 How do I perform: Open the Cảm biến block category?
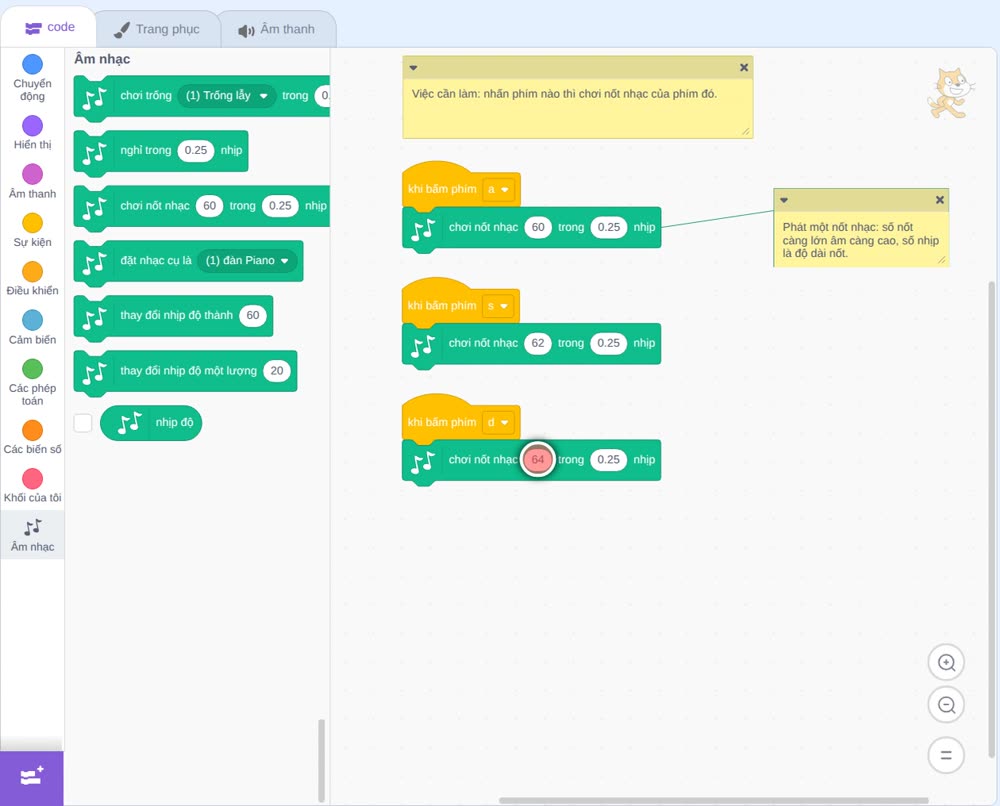click(32, 327)
